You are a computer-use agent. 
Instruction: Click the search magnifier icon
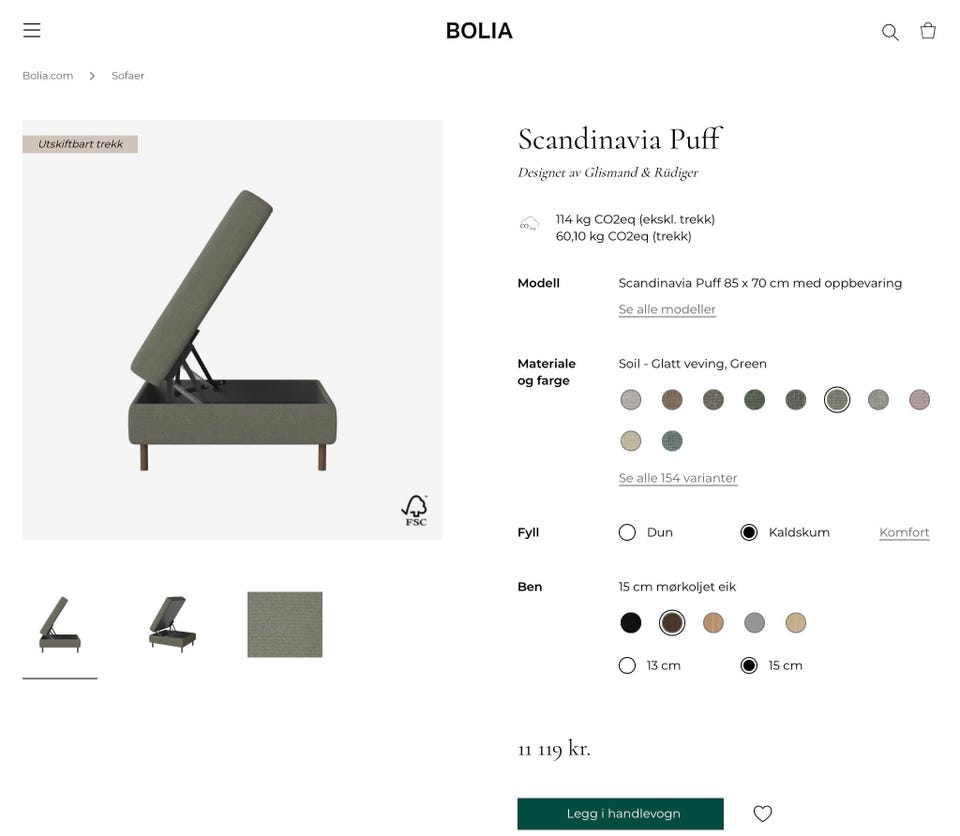point(889,31)
